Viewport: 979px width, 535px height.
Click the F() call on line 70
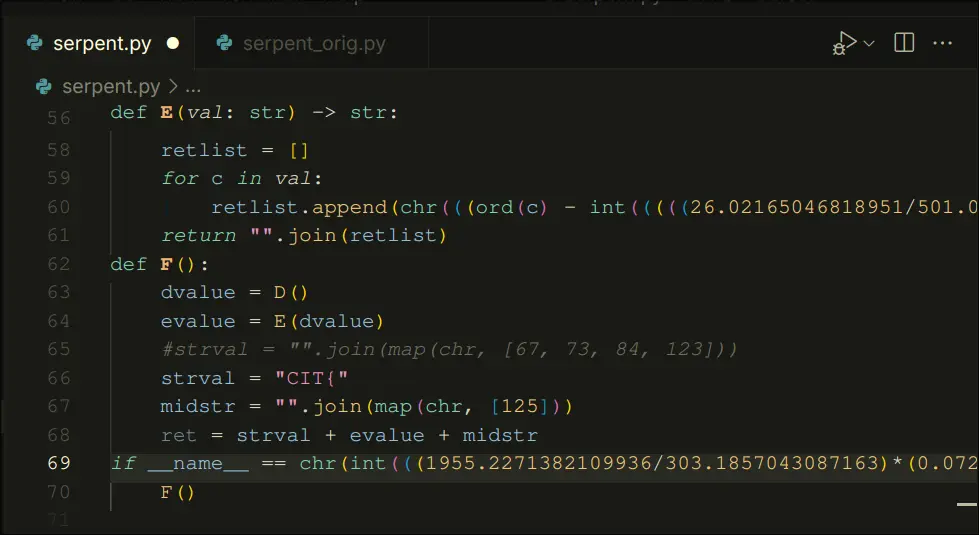click(177, 492)
